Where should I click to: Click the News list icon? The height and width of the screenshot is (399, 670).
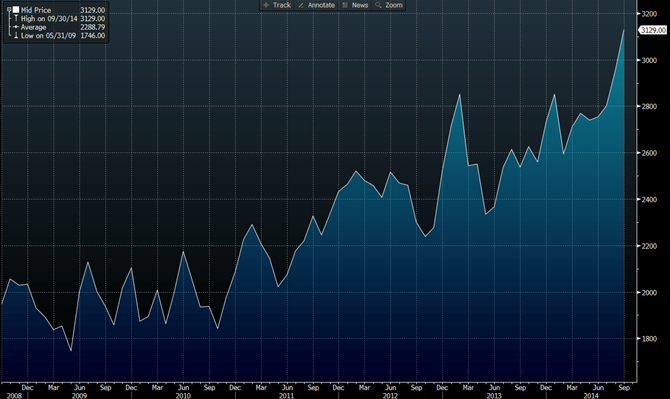point(345,5)
